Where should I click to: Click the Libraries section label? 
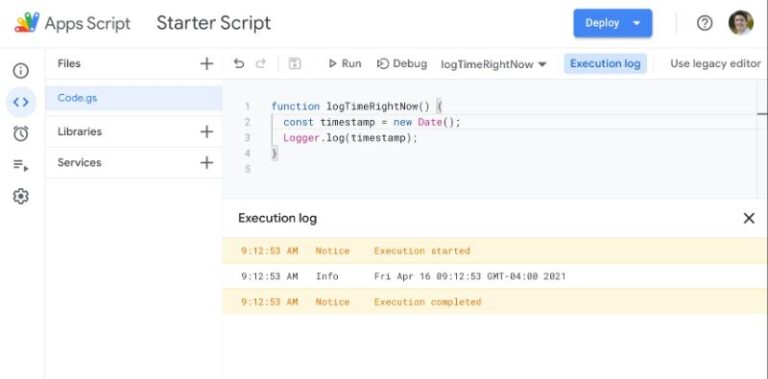pos(80,131)
